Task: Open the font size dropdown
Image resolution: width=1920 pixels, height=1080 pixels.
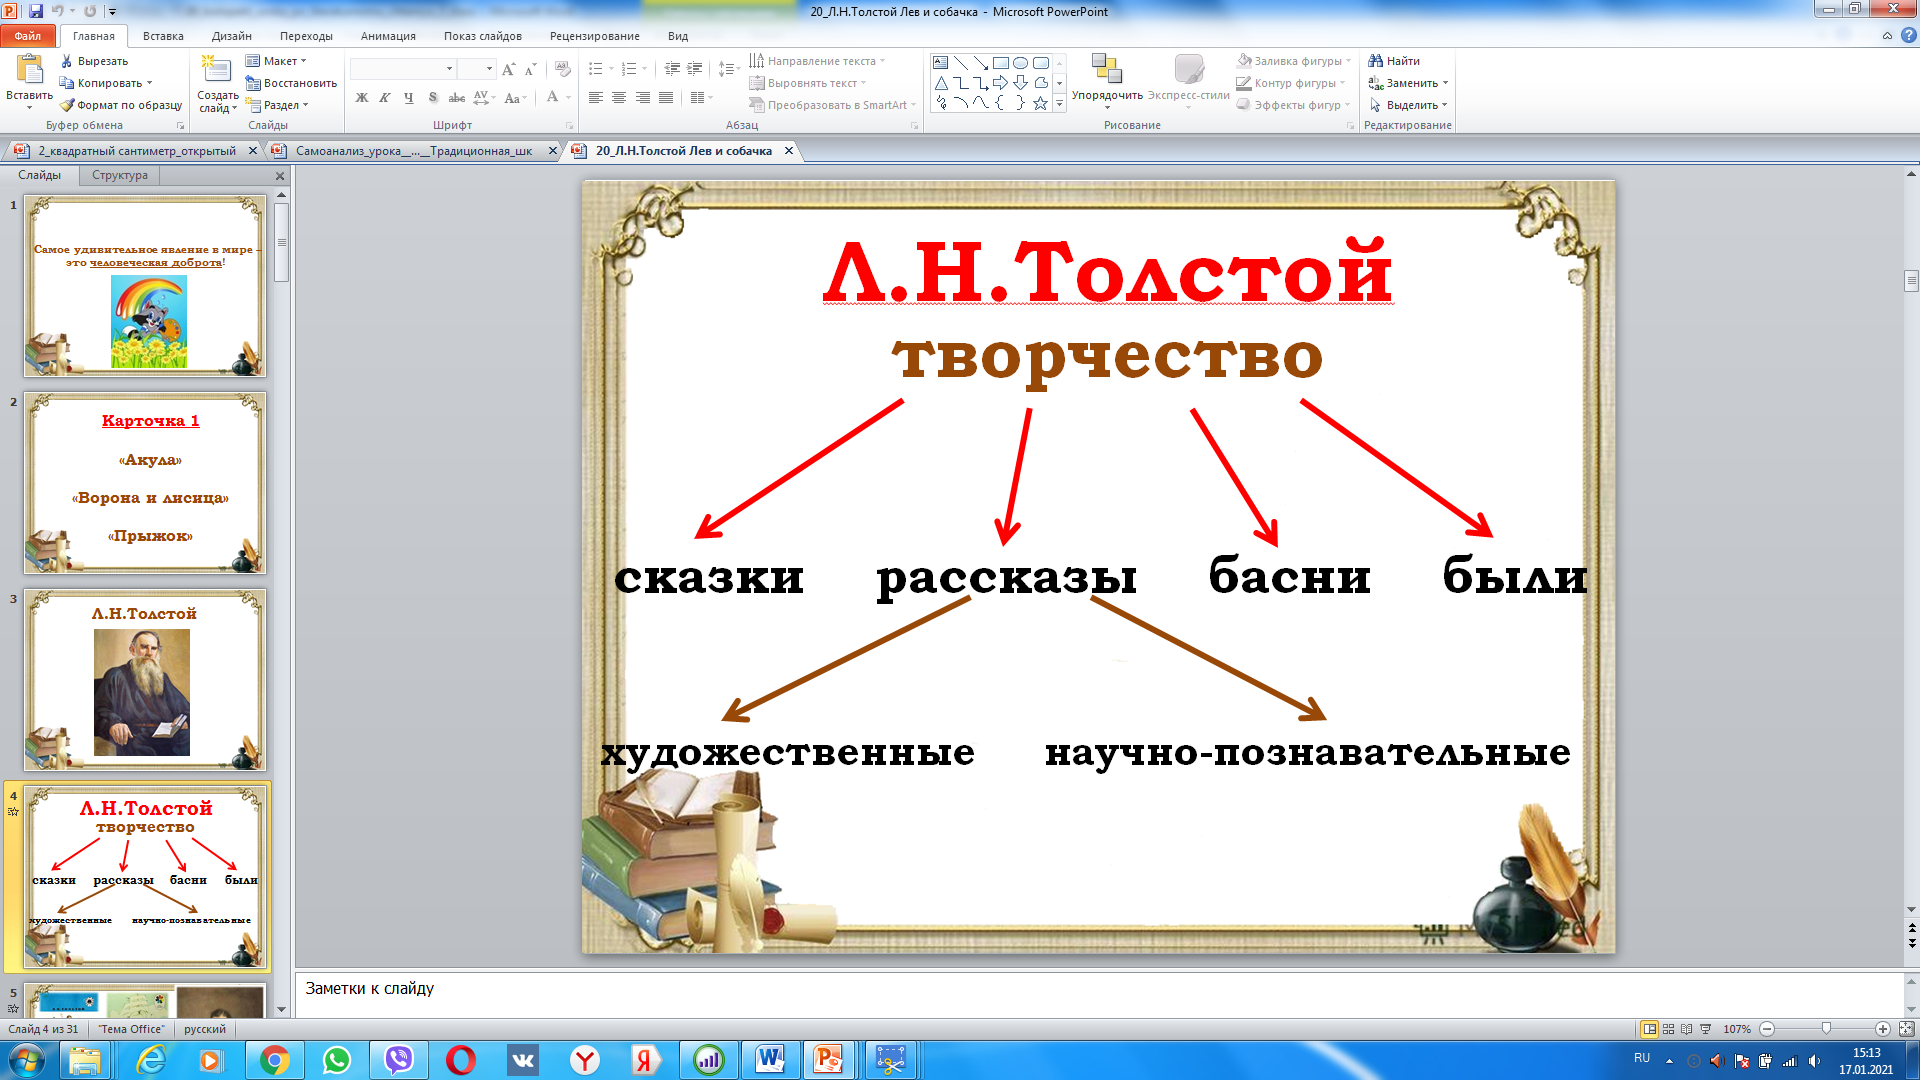Action: 489,69
